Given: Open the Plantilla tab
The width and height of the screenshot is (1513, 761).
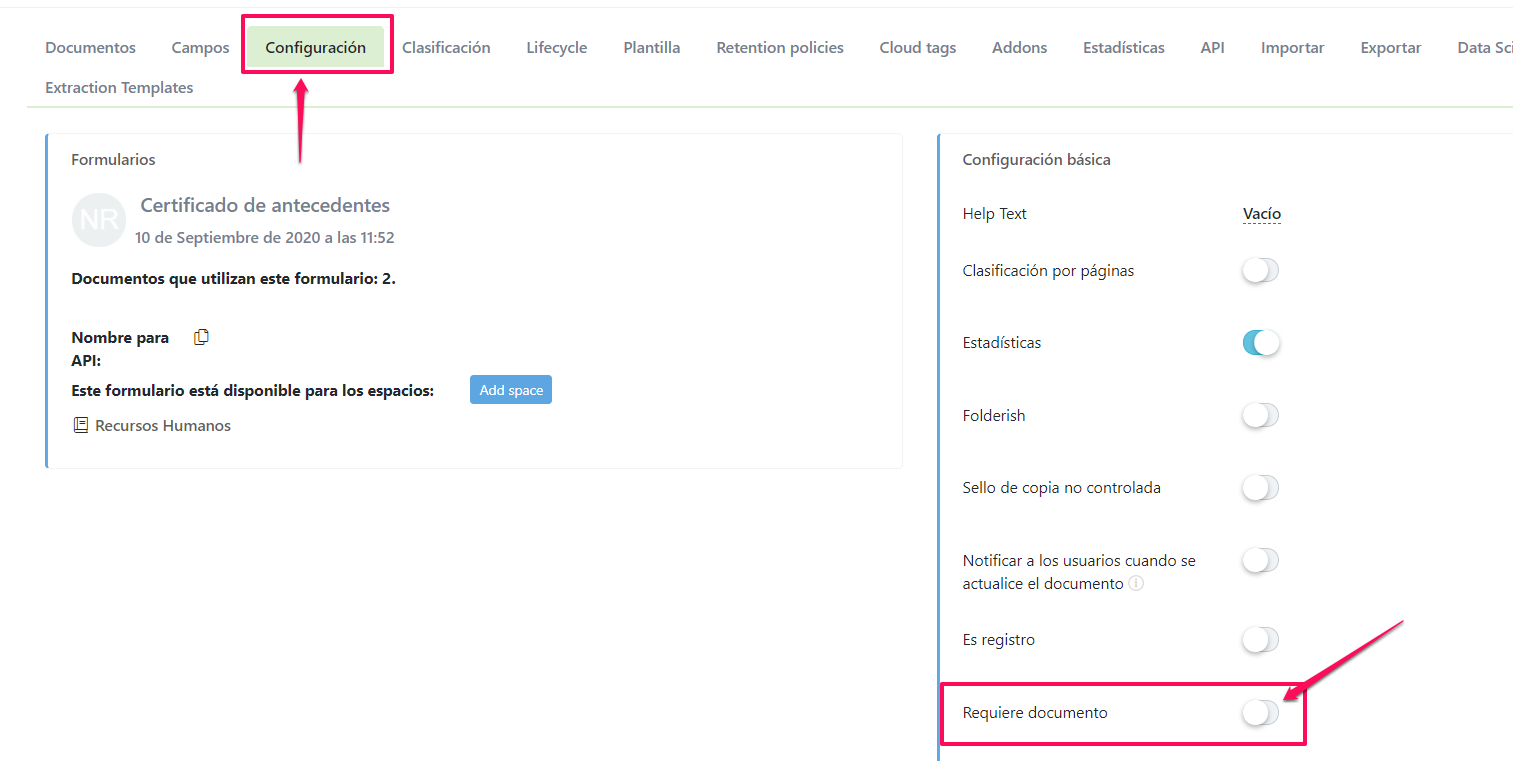Looking at the screenshot, I should tap(651, 48).
